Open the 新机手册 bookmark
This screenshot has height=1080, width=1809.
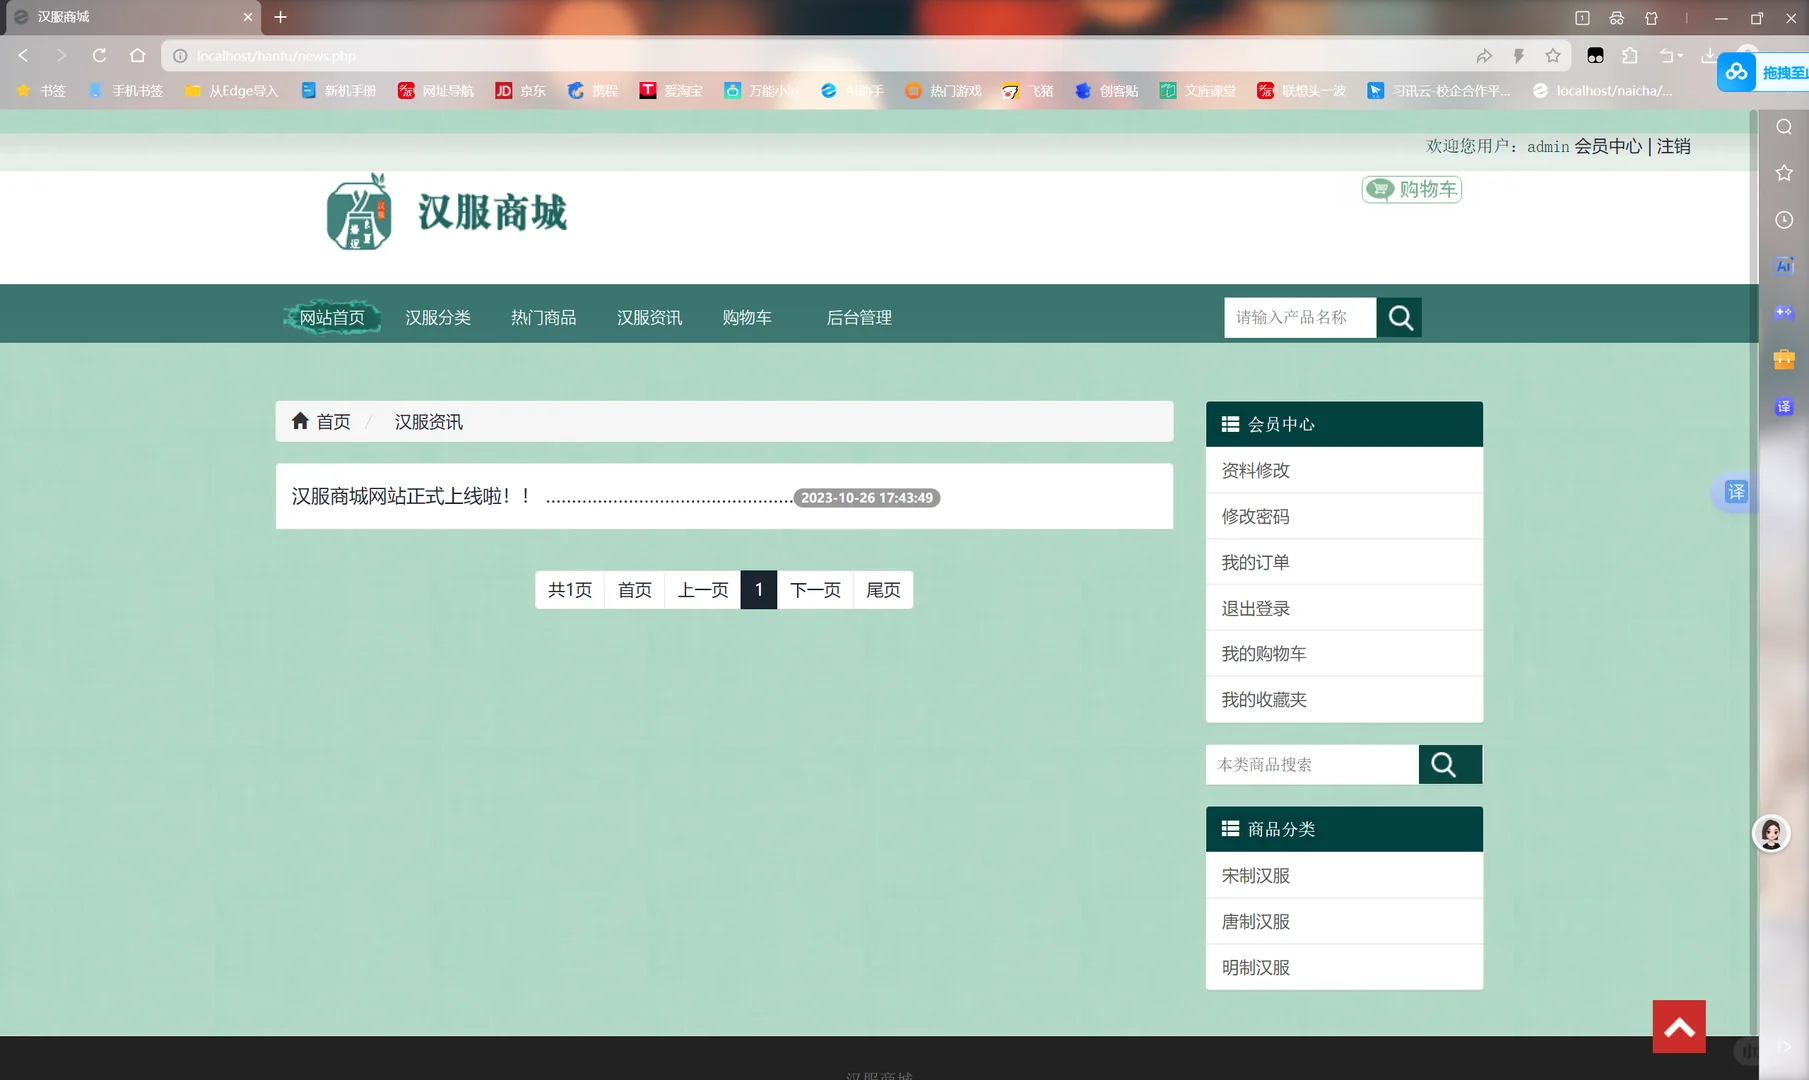[x=339, y=91]
